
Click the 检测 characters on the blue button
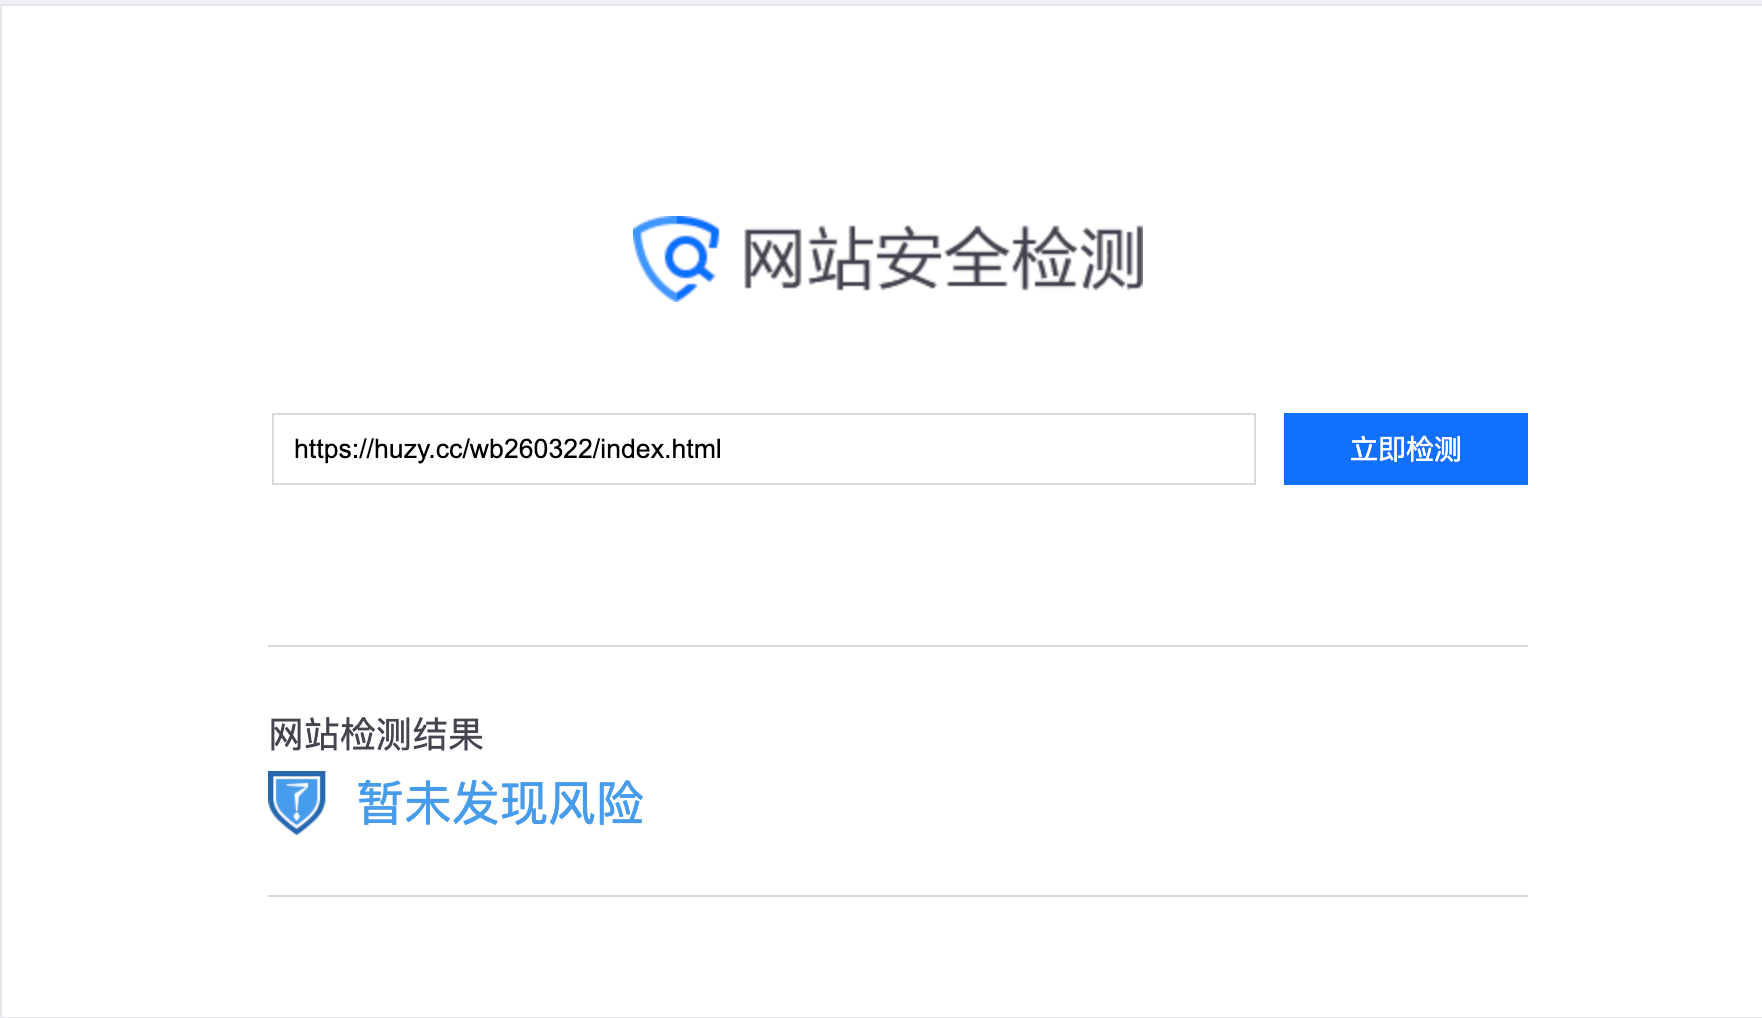point(1434,449)
